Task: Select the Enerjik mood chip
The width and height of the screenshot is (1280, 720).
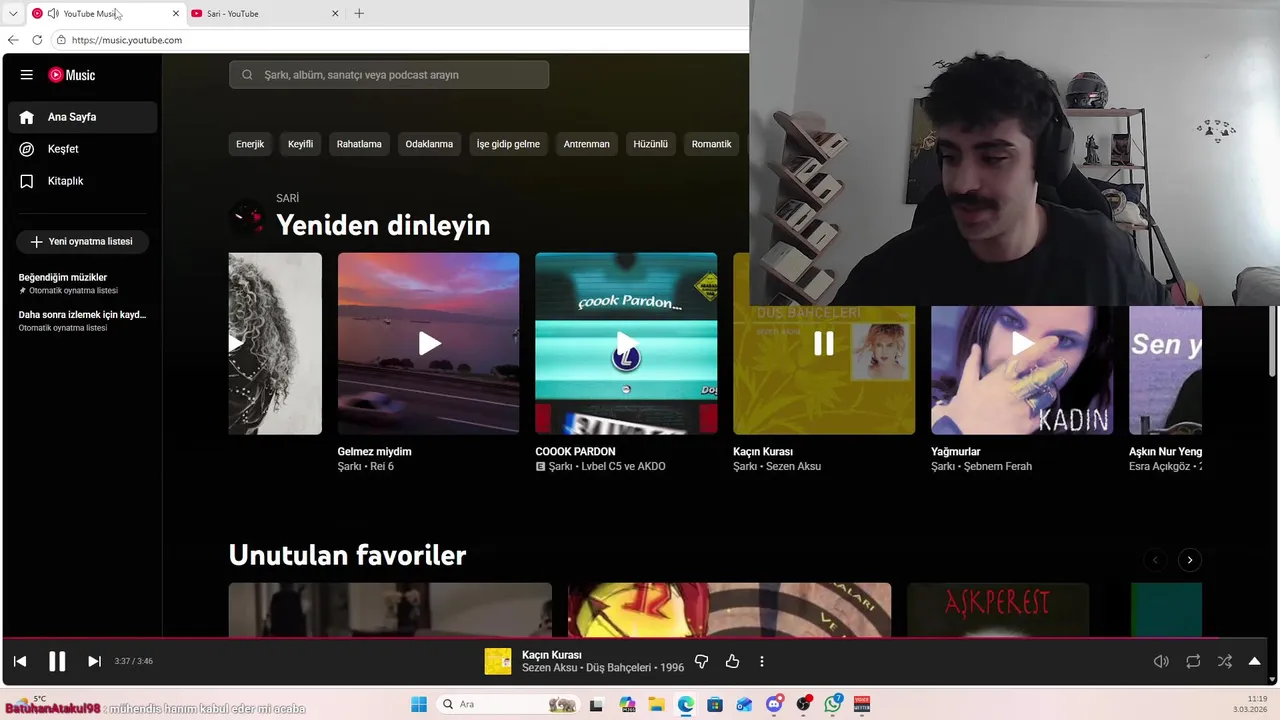Action: point(250,144)
